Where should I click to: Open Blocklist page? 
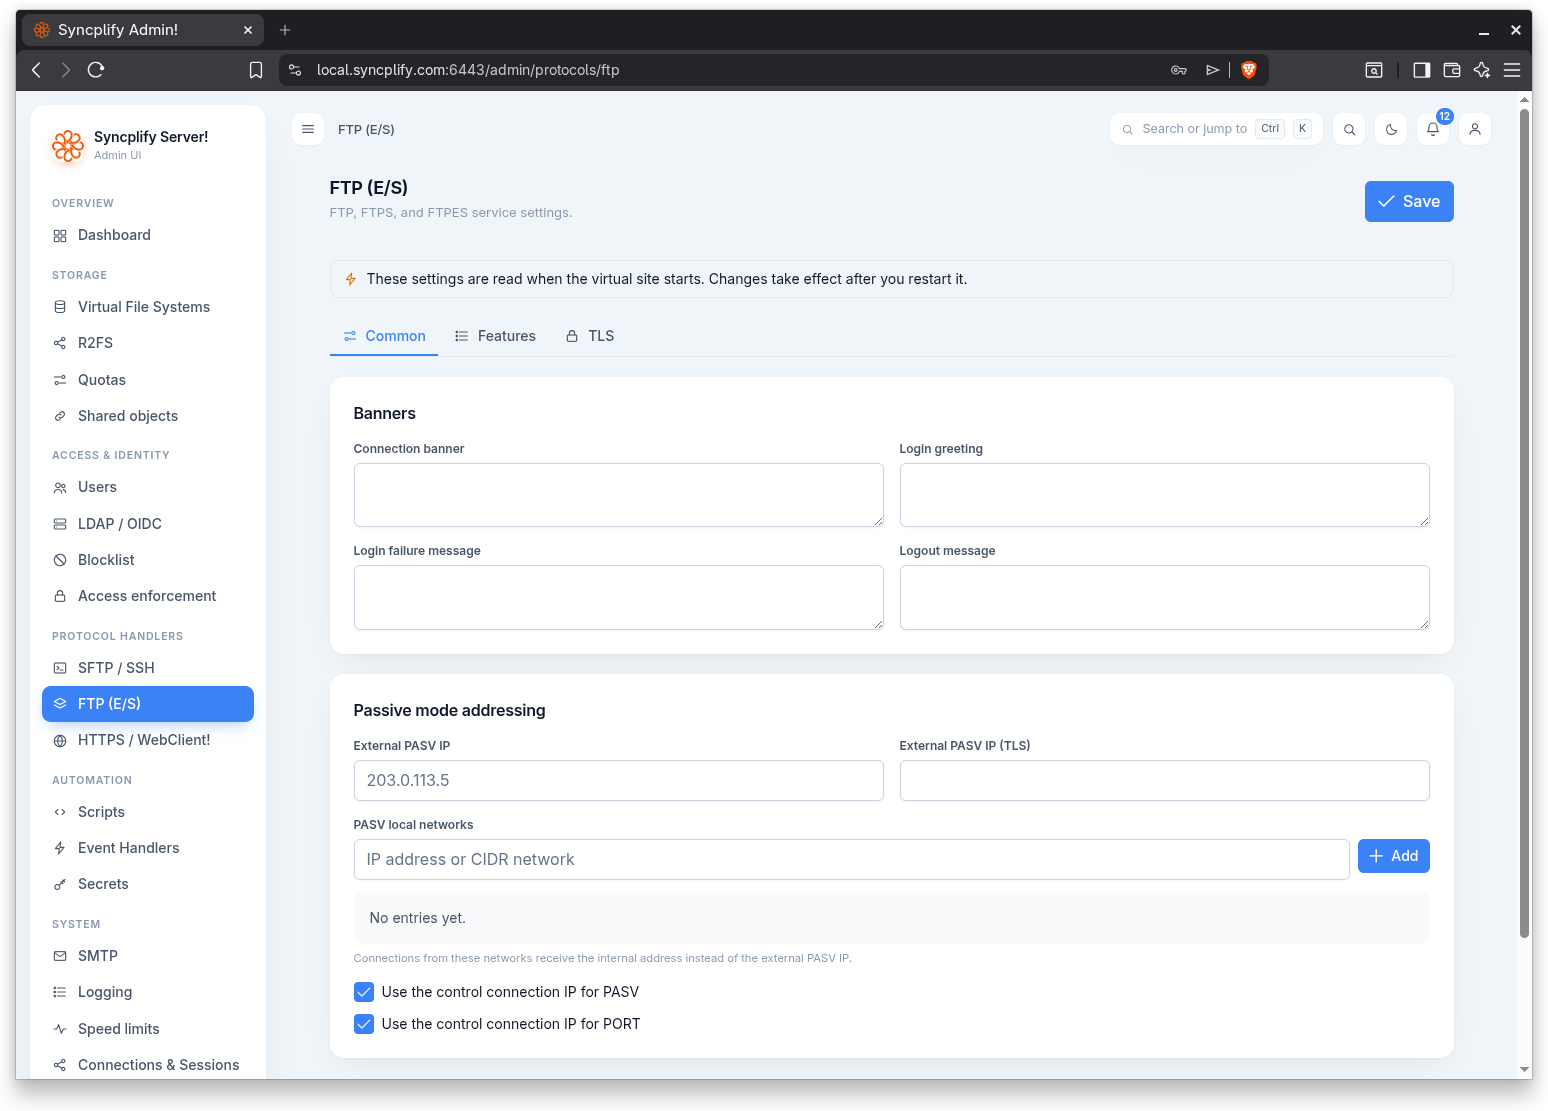coord(148,560)
